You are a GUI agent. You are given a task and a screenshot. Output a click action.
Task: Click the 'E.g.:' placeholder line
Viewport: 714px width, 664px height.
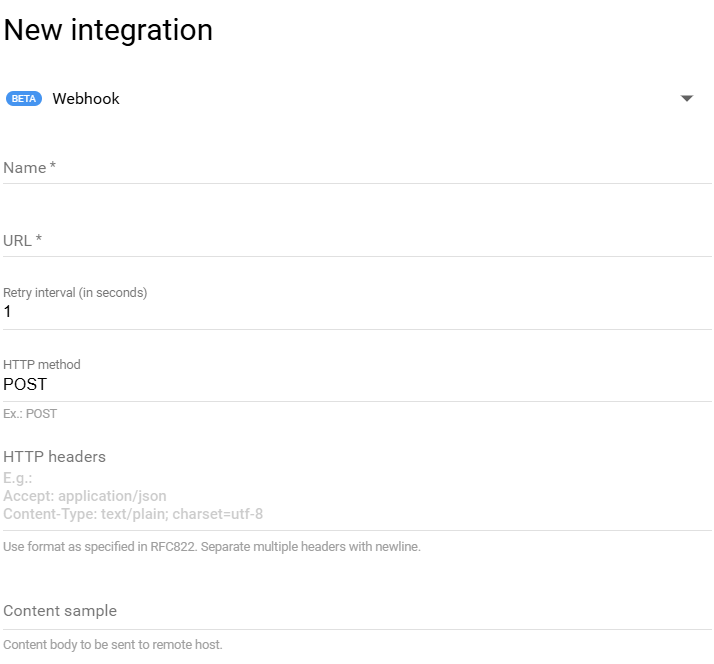pos(18,478)
